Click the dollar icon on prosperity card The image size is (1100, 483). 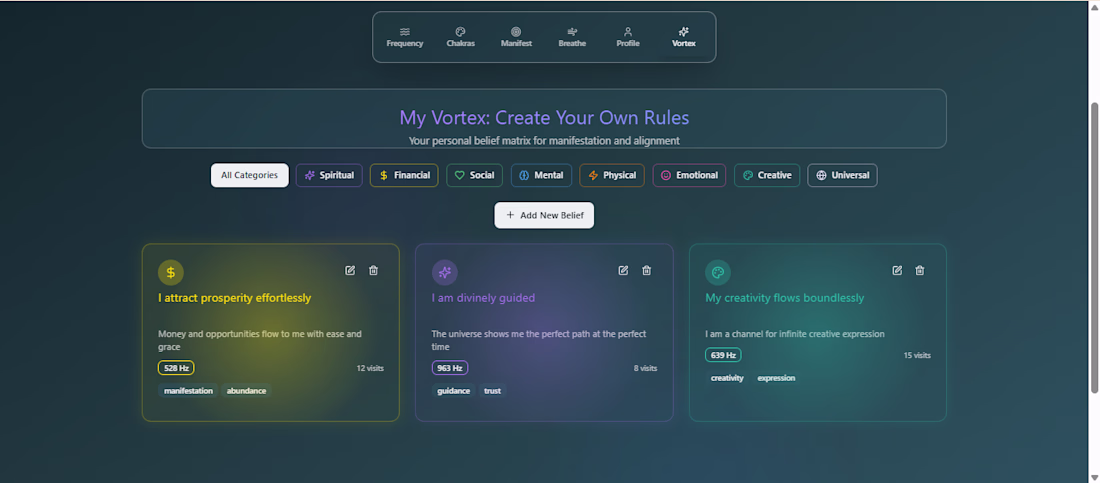coord(170,272)
